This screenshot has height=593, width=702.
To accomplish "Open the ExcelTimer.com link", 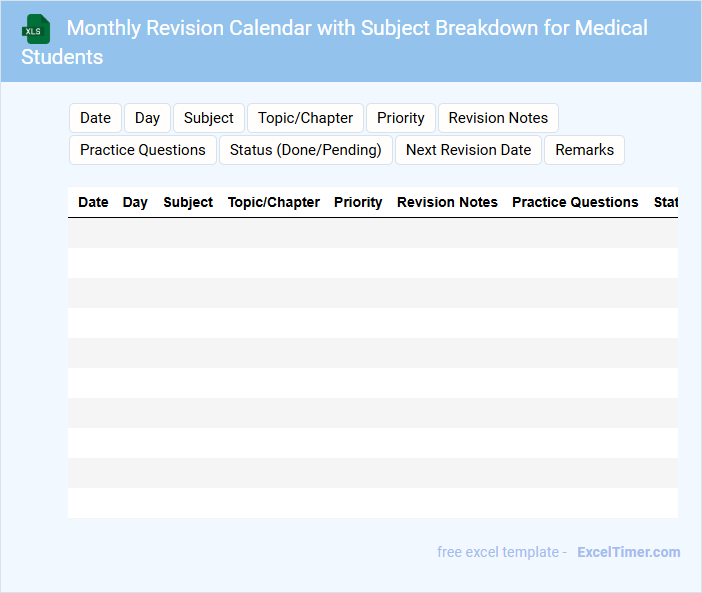I will coord(628,552).
